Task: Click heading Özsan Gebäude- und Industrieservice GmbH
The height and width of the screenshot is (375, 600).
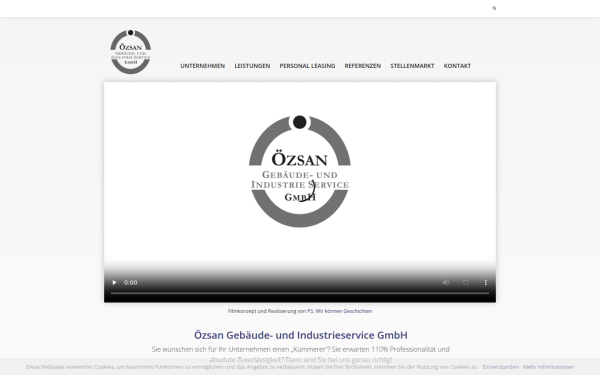Action: click(x=300, y=335)
